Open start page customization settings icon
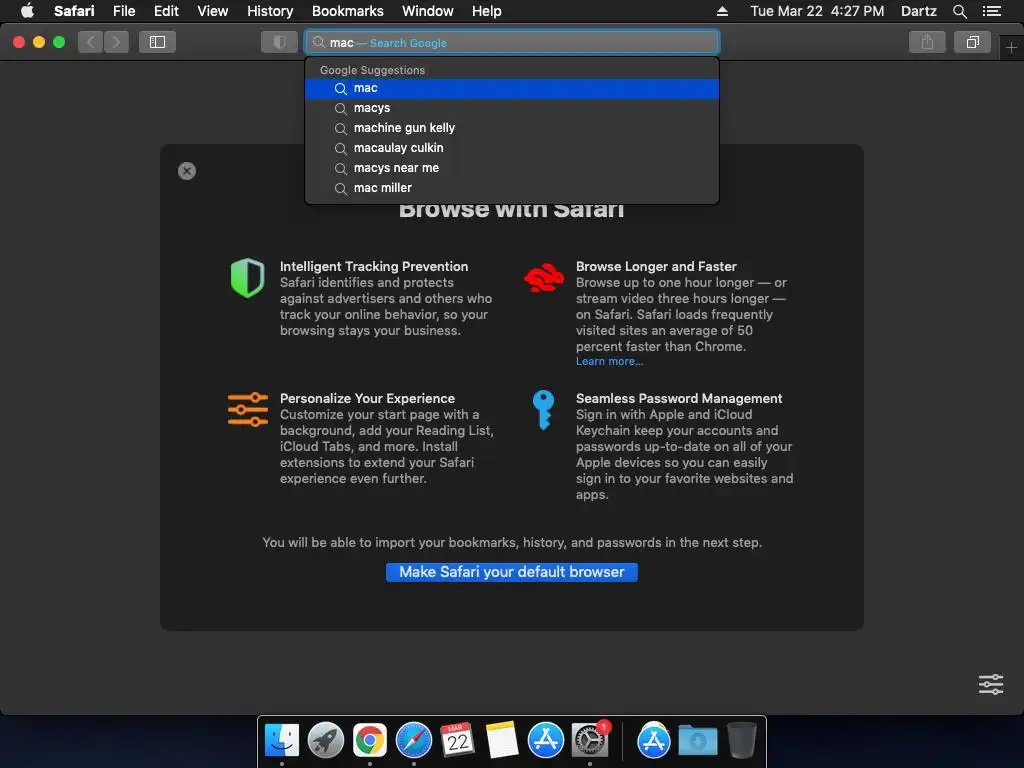 pos(991,684)
